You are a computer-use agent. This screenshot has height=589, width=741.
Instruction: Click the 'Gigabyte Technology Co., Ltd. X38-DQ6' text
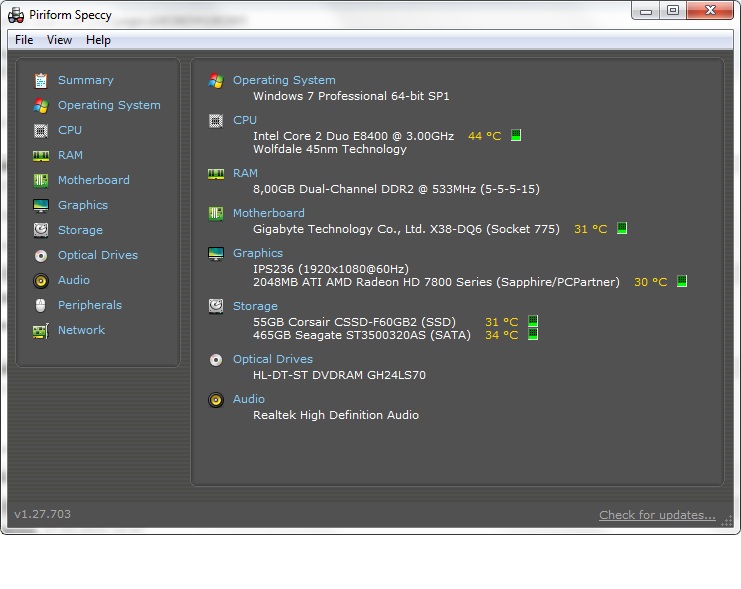[x=406, y=229]
